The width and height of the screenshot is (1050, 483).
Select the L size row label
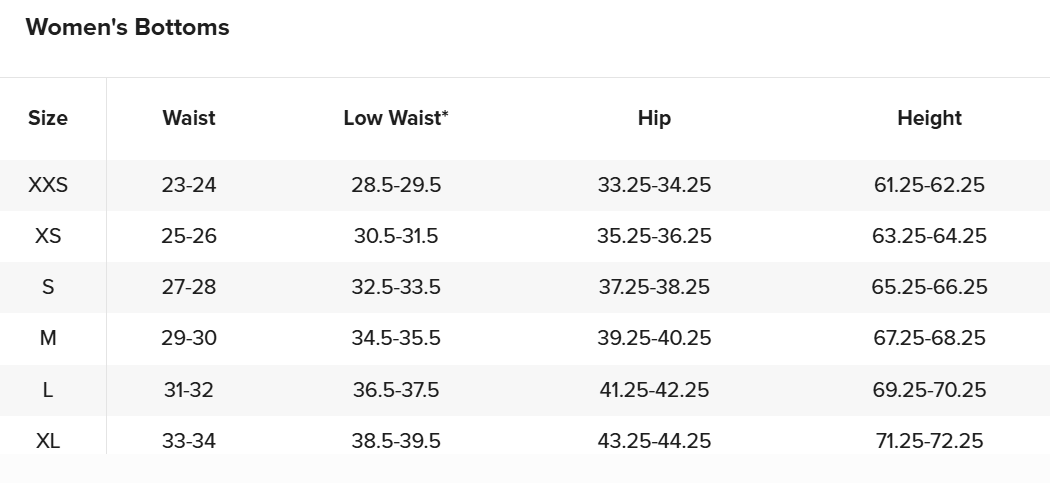tap(48, 389)
